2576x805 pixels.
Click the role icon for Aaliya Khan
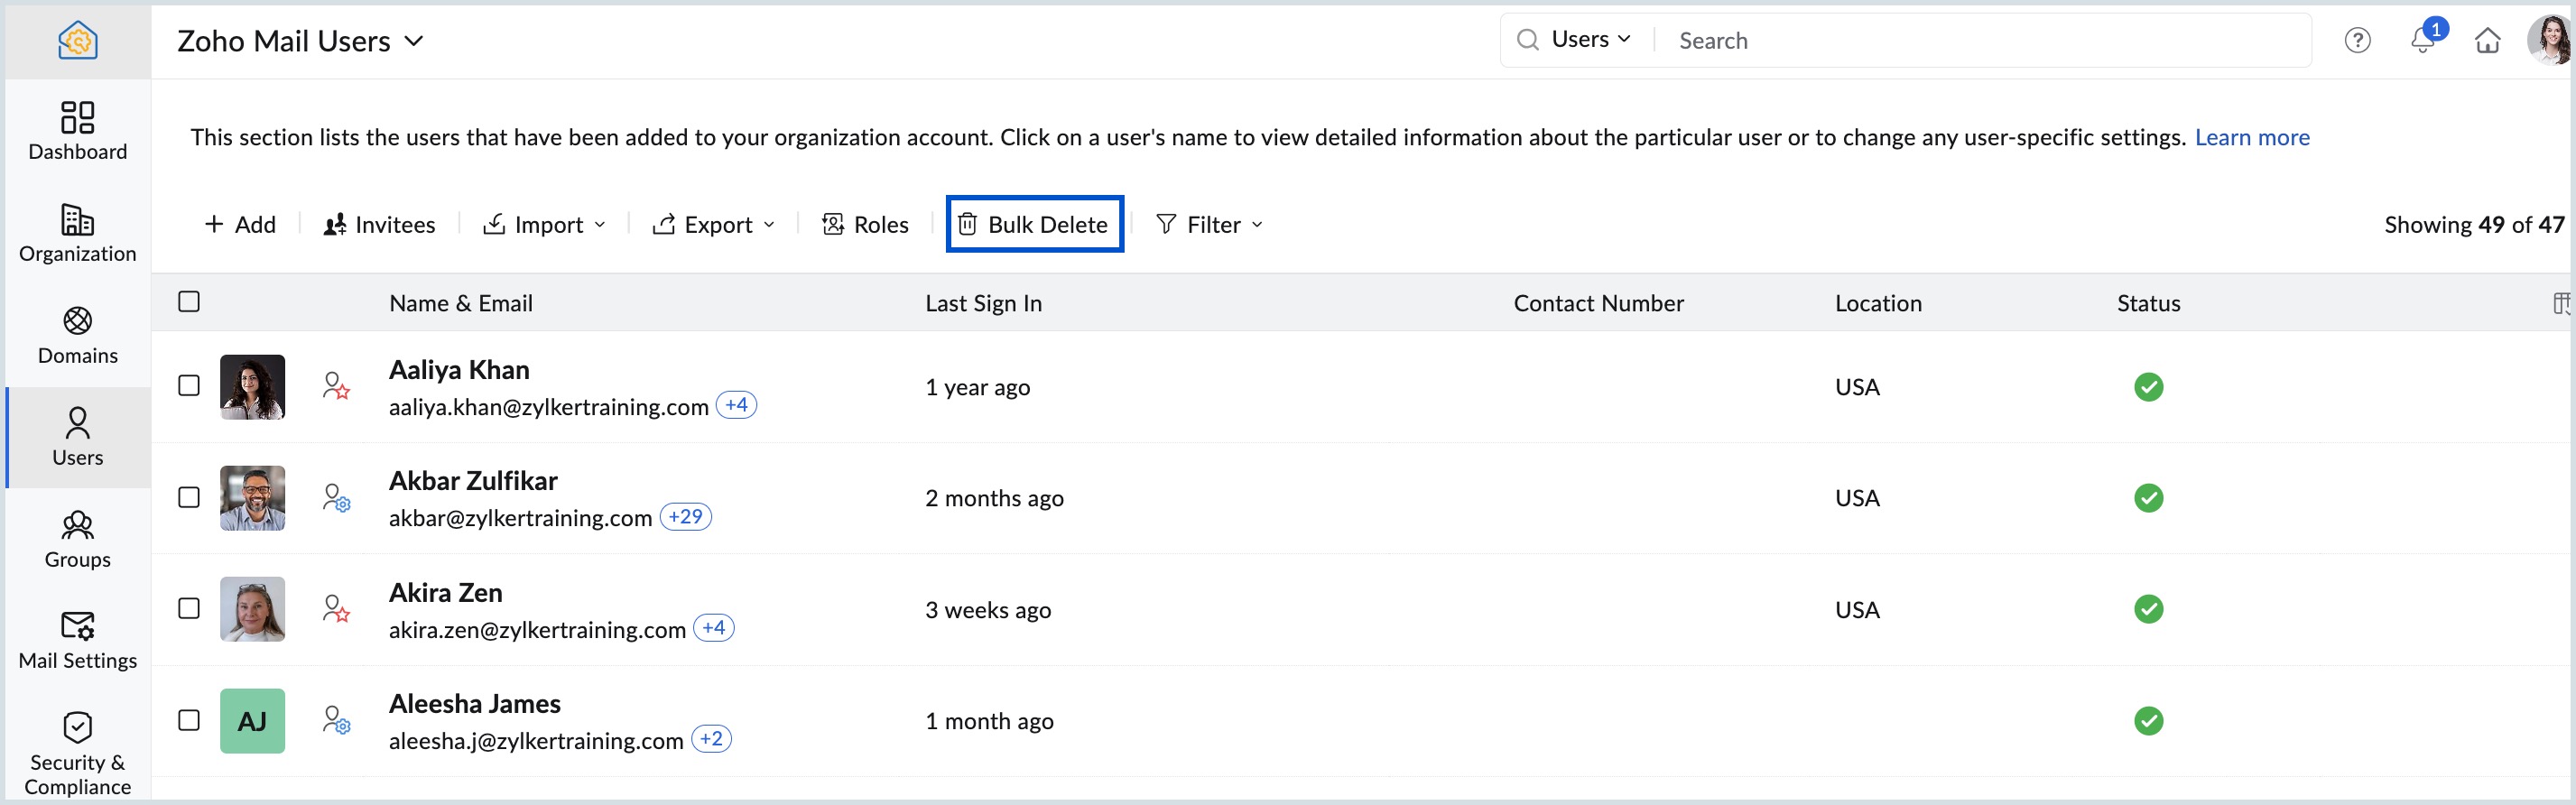(336, 386)
